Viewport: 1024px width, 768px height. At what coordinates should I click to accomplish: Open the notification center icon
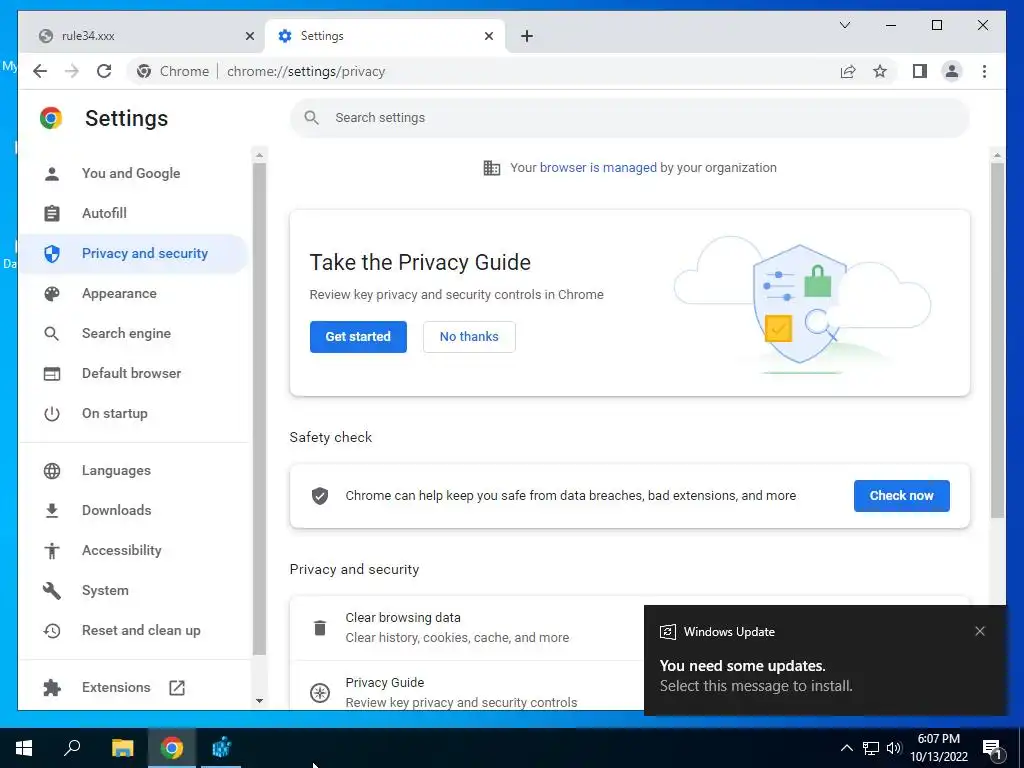[993, 749]
